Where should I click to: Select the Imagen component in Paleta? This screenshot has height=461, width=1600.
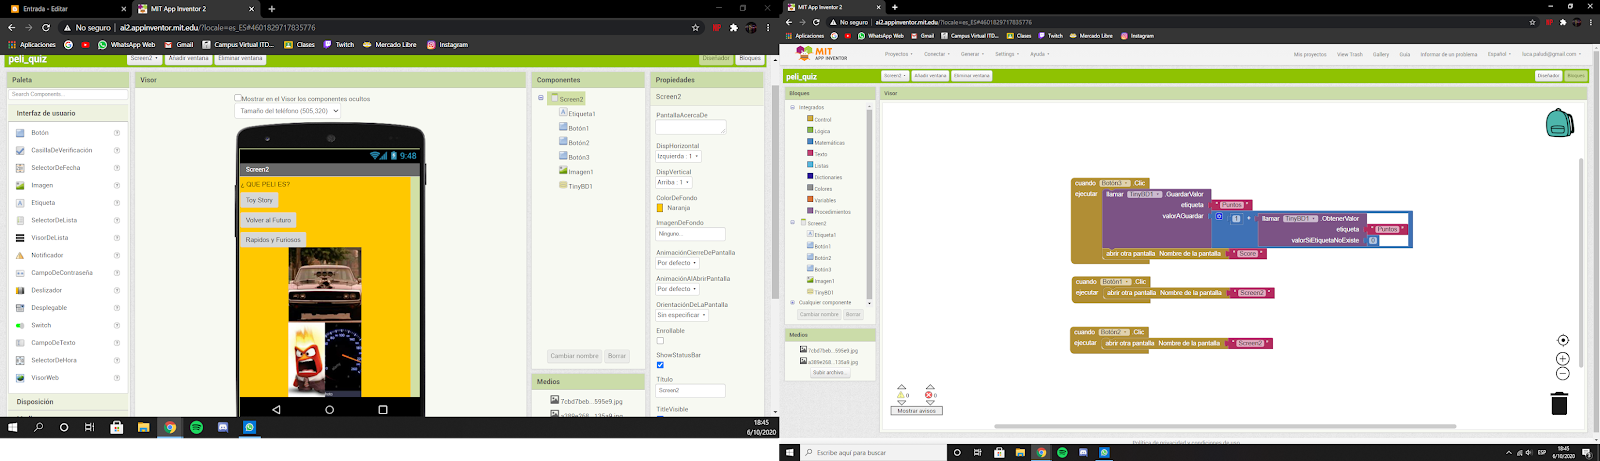click(42, 185)
